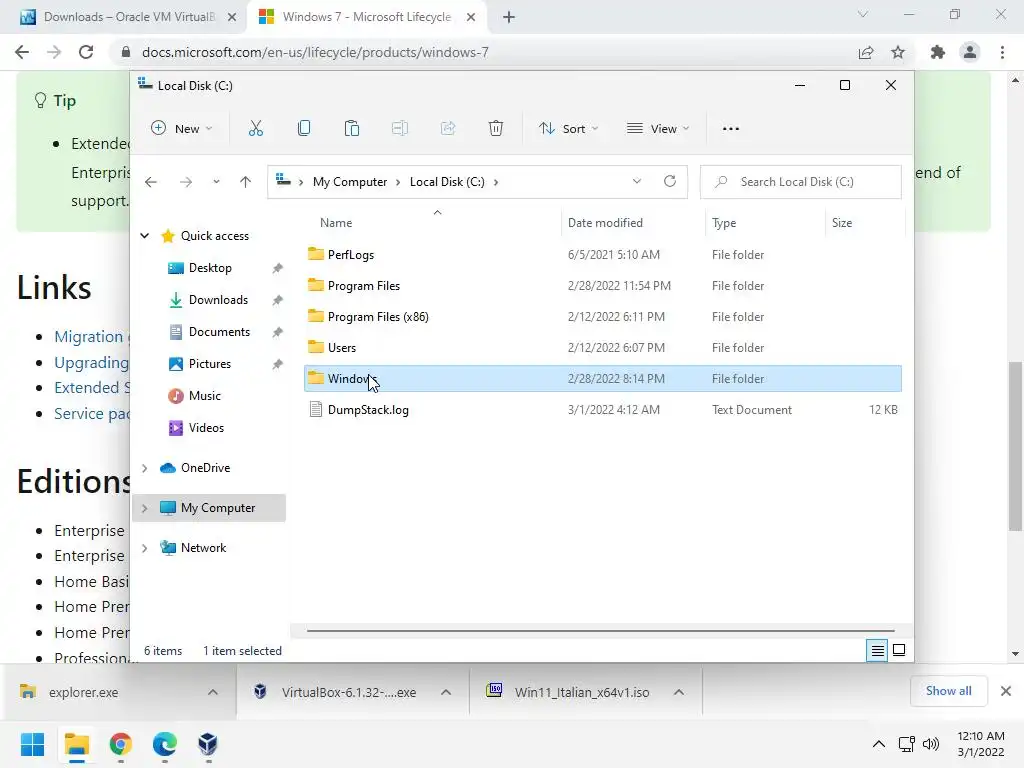
Task: Open Chrome extensions puzzle icon
Action: (938, 52)
